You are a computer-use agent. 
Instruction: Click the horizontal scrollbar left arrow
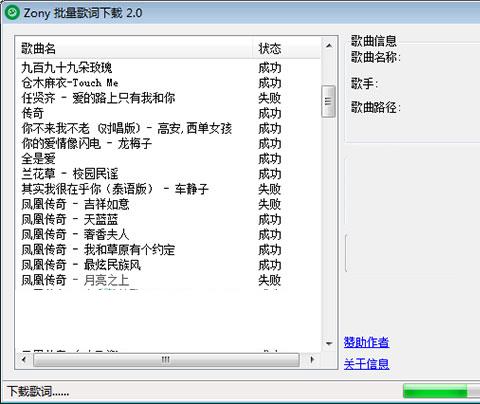coord(24,360)
